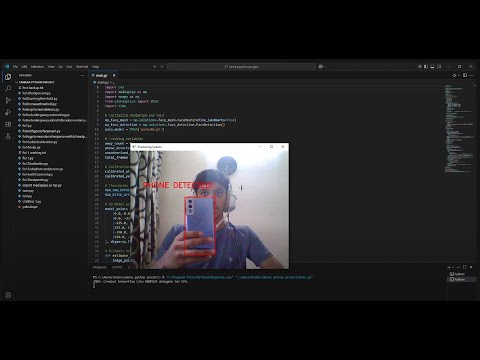Click the yolo_model = YOLO line
The width and height of the screenshot is (480, 360).
pyautogui.click(x=134, y=129)
